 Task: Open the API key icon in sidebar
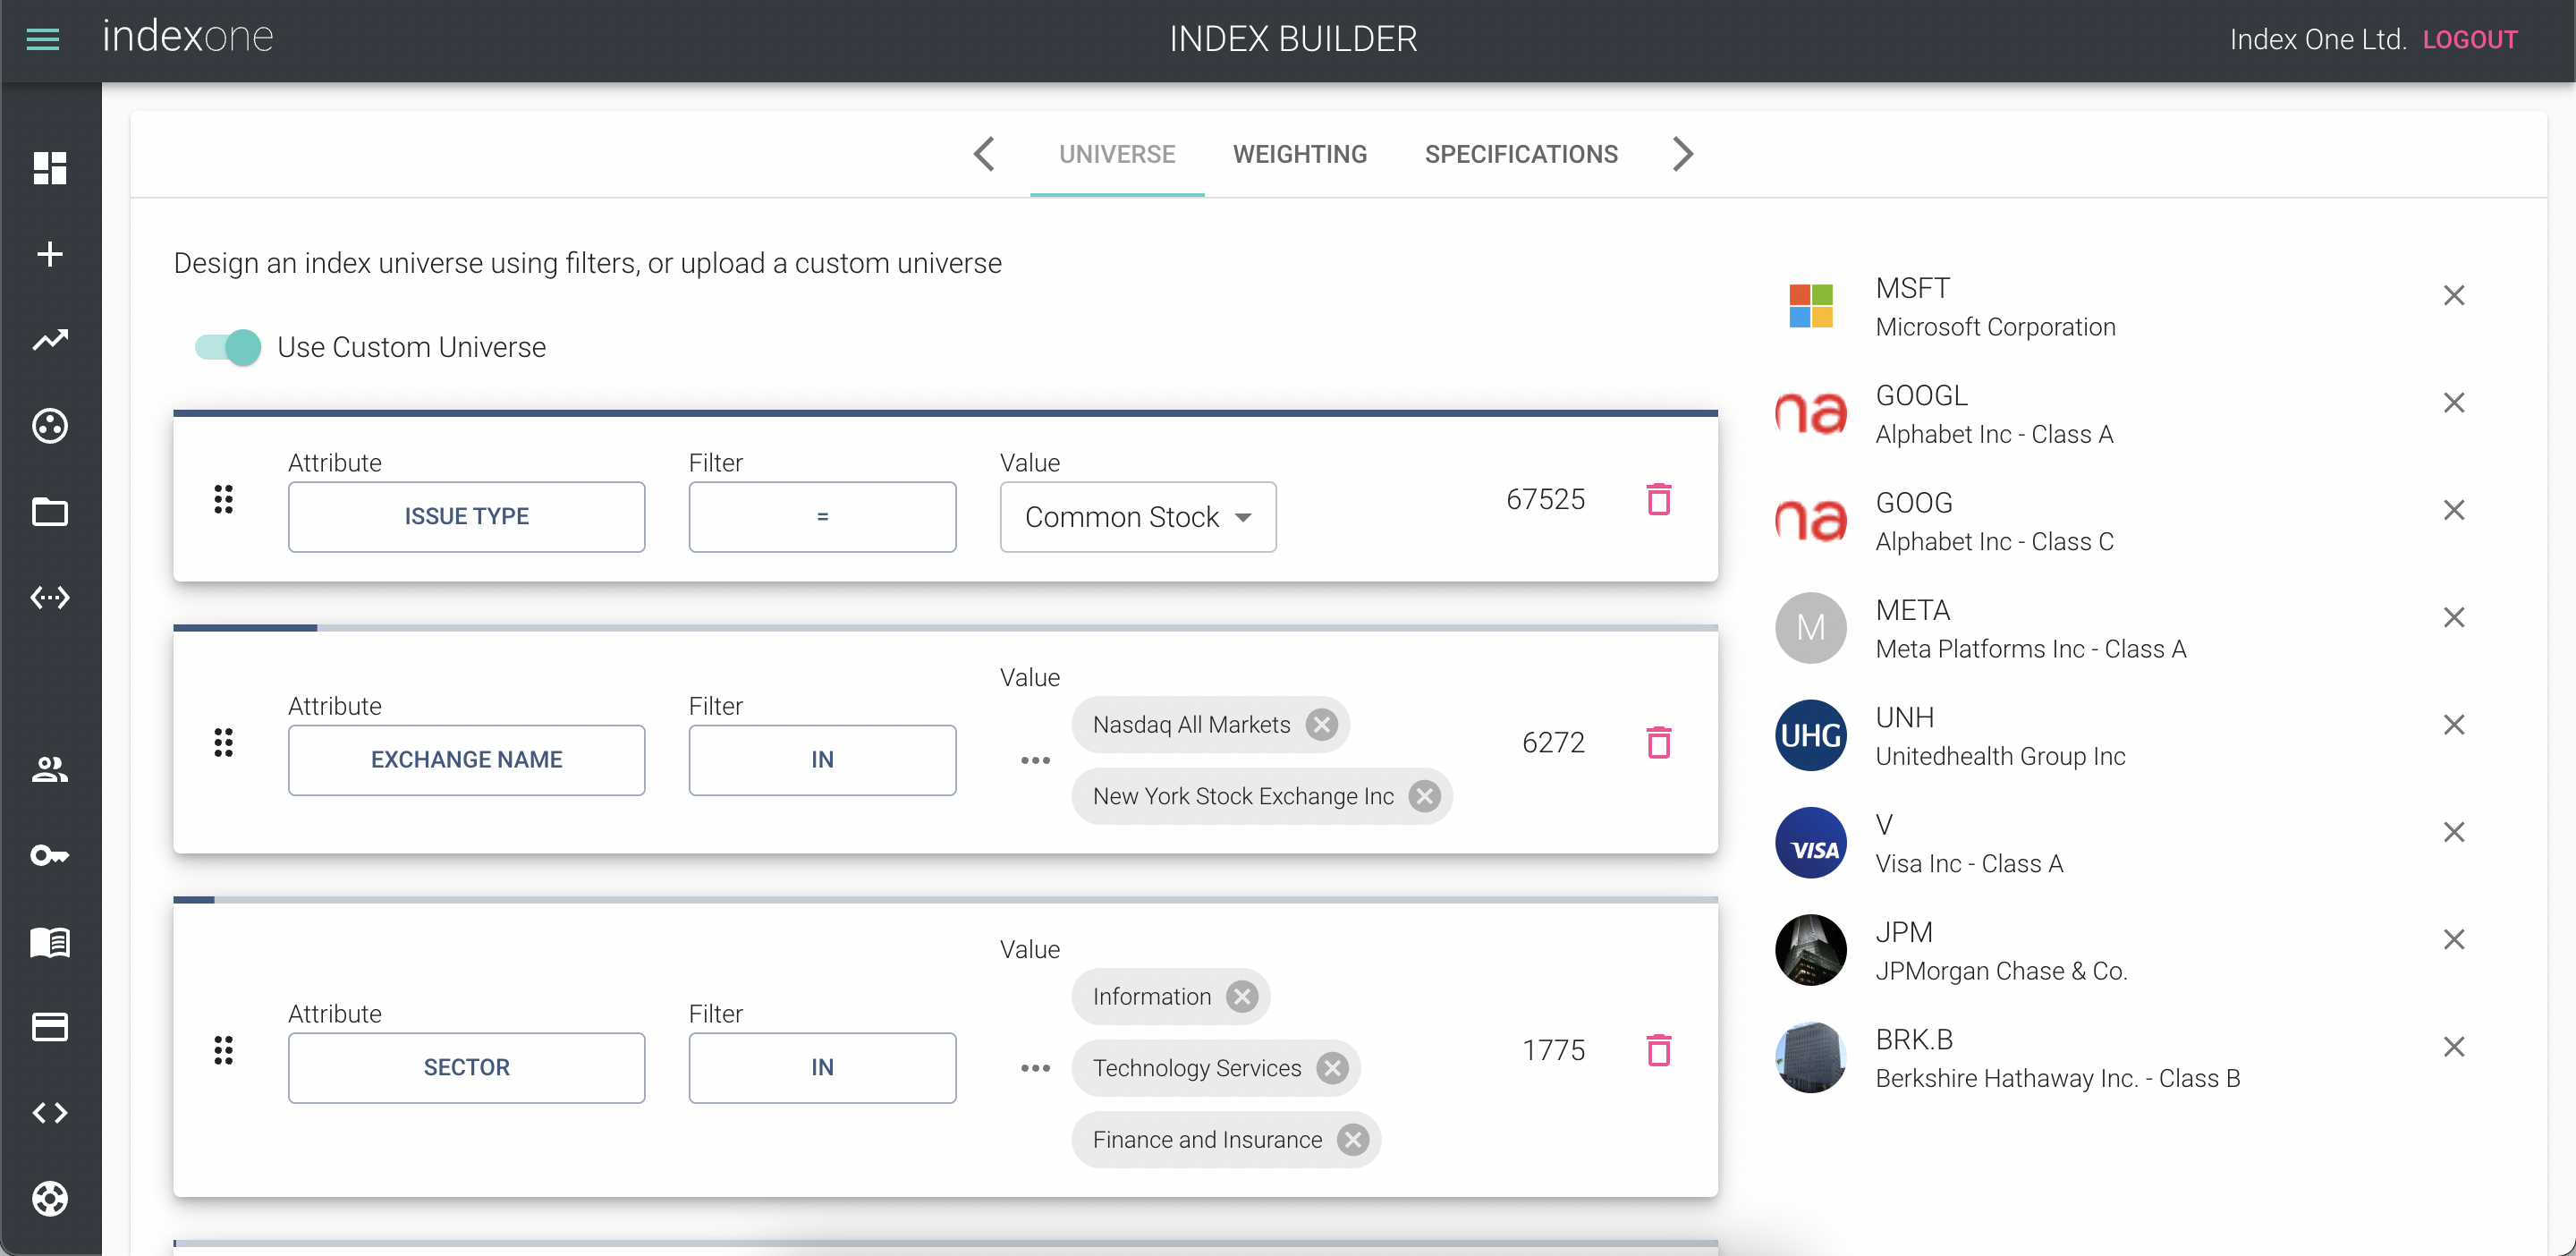pyautogui.click(x=50, y=855)
